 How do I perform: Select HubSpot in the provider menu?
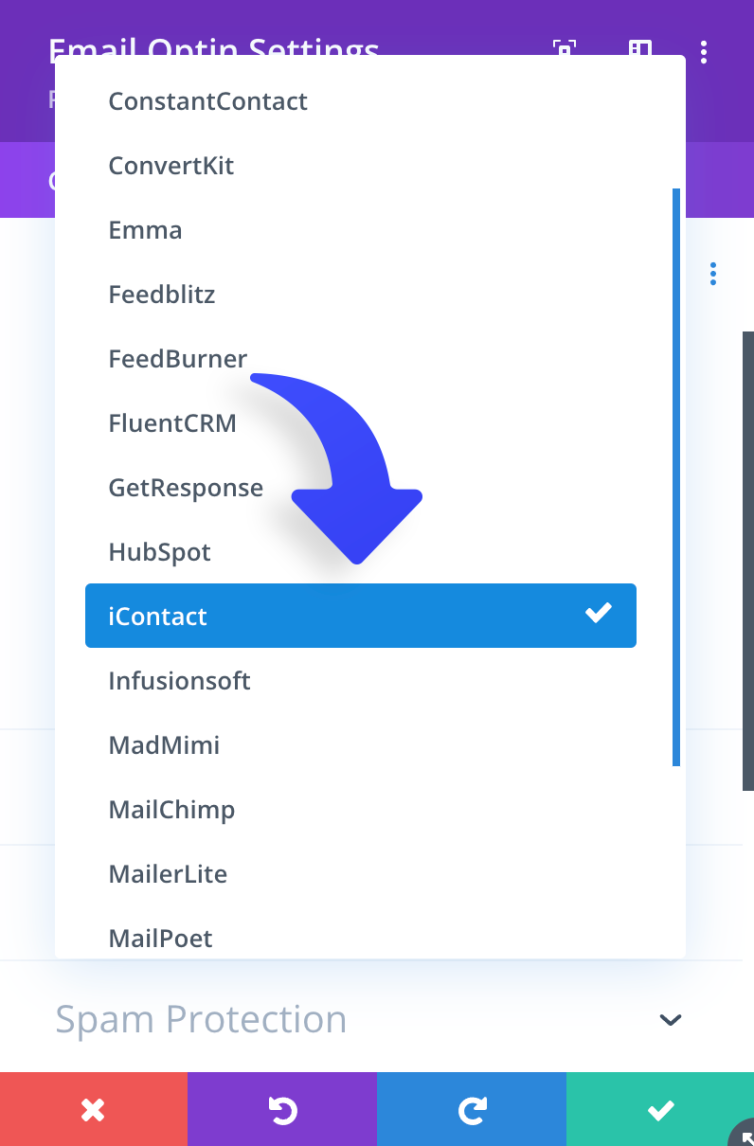click(x=159, y=551)
